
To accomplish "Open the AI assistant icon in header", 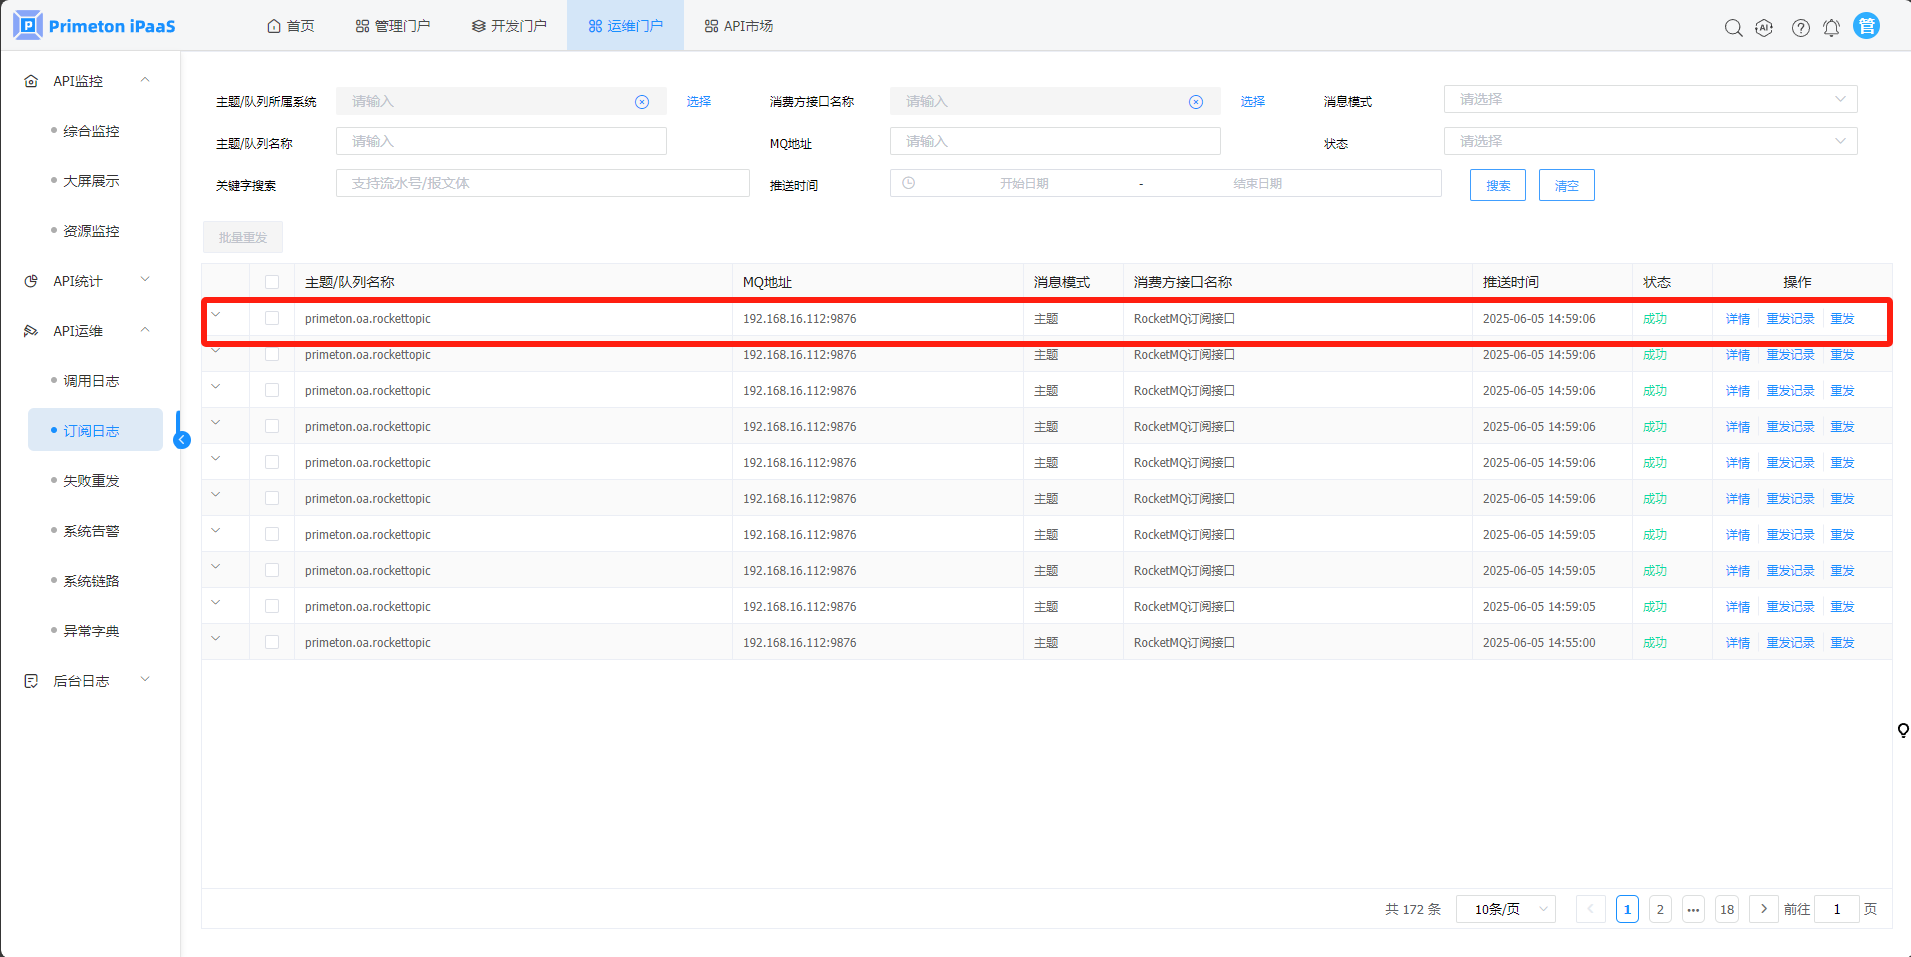I will click(x=1764, y=28).
